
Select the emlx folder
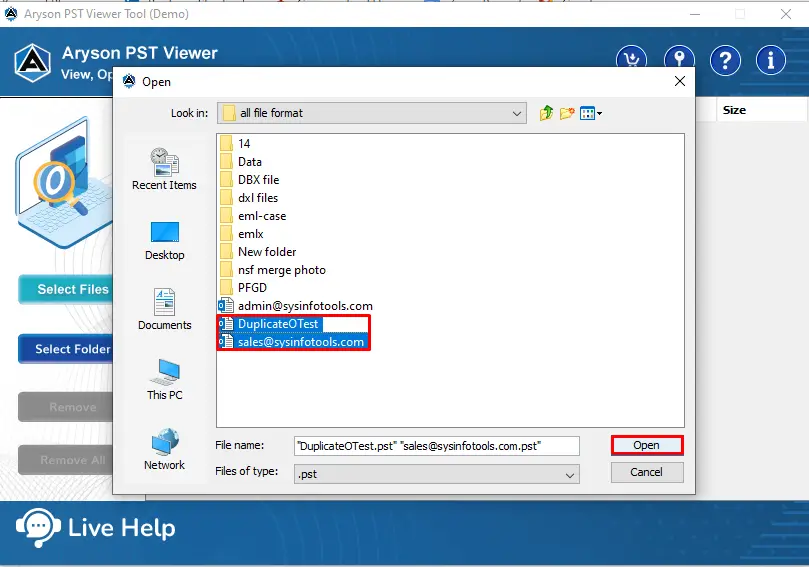[241, 234]
